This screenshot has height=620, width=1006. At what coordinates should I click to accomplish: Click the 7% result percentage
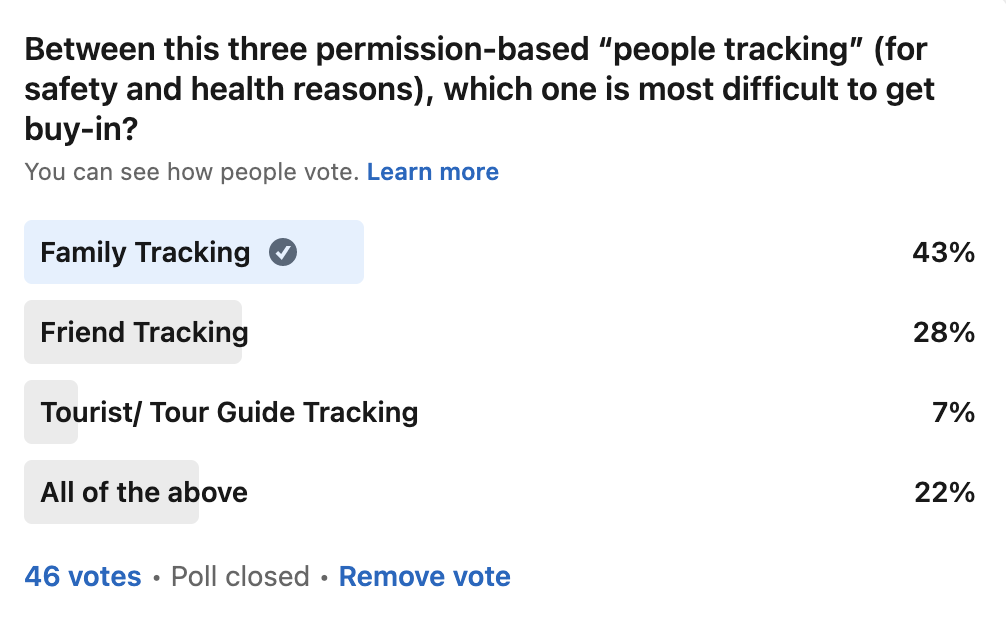click(953, 412)
